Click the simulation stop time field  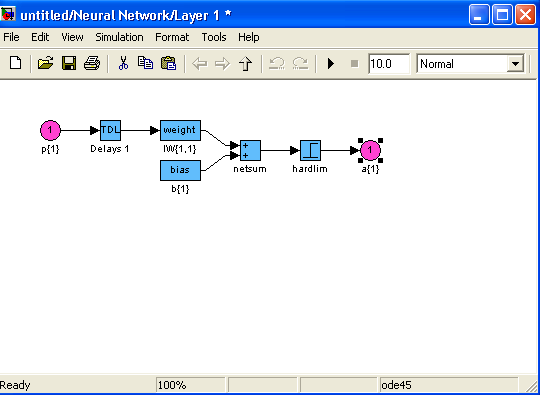click(389, 64)
